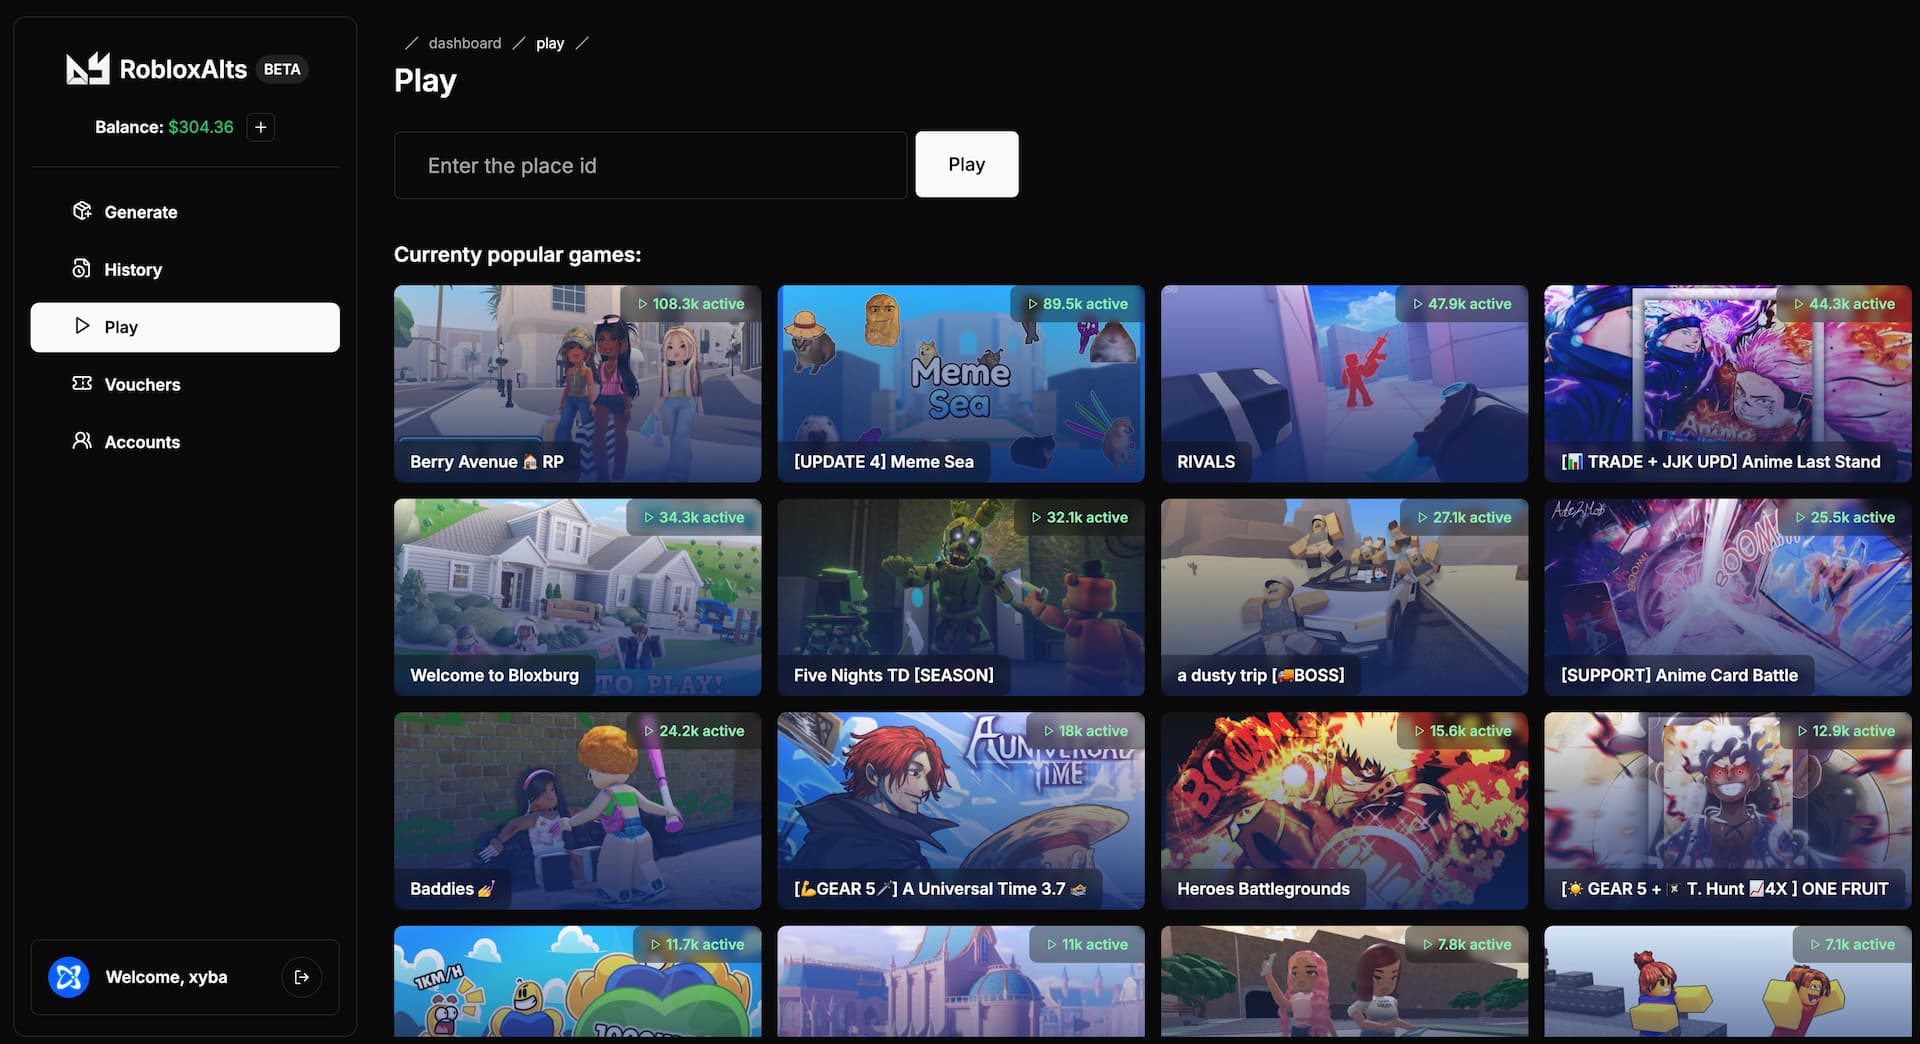Click the 12.9k active badge
Screen dimensions: 1920x1044
[1846, 731]
